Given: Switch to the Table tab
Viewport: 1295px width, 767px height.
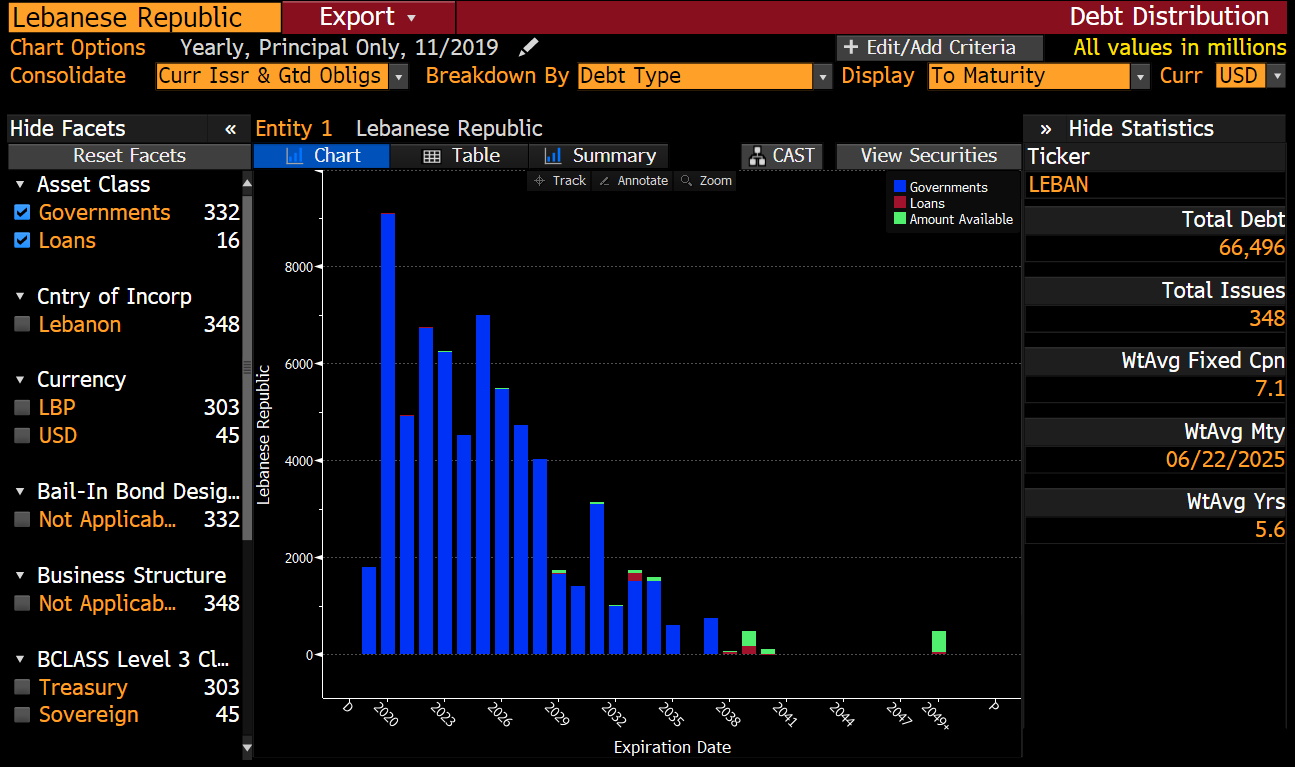Looking at the screenshot, I should [x=460, y=156].
